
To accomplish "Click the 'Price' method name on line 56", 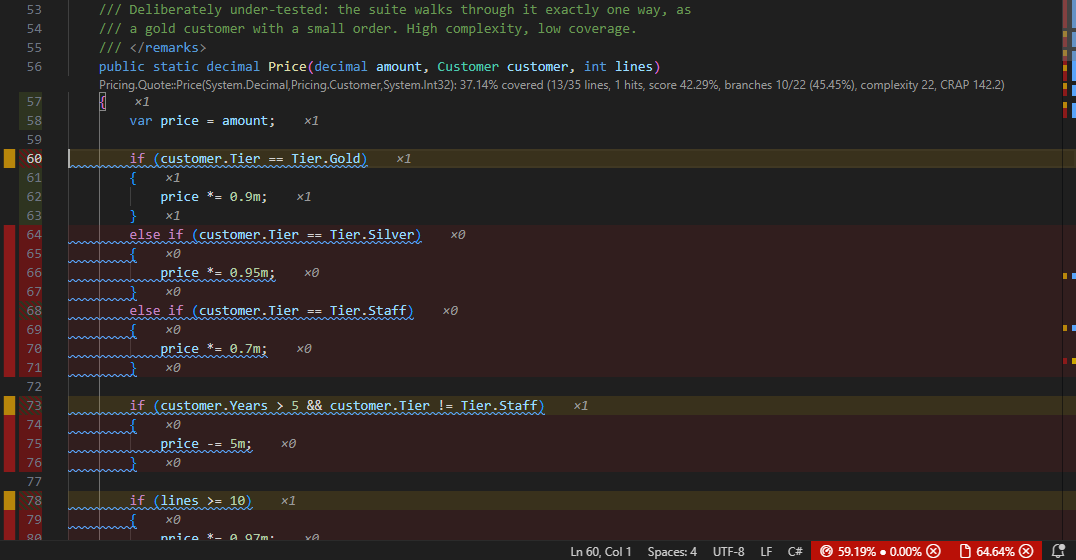I will pyautogui.click(x=287, y=67).
